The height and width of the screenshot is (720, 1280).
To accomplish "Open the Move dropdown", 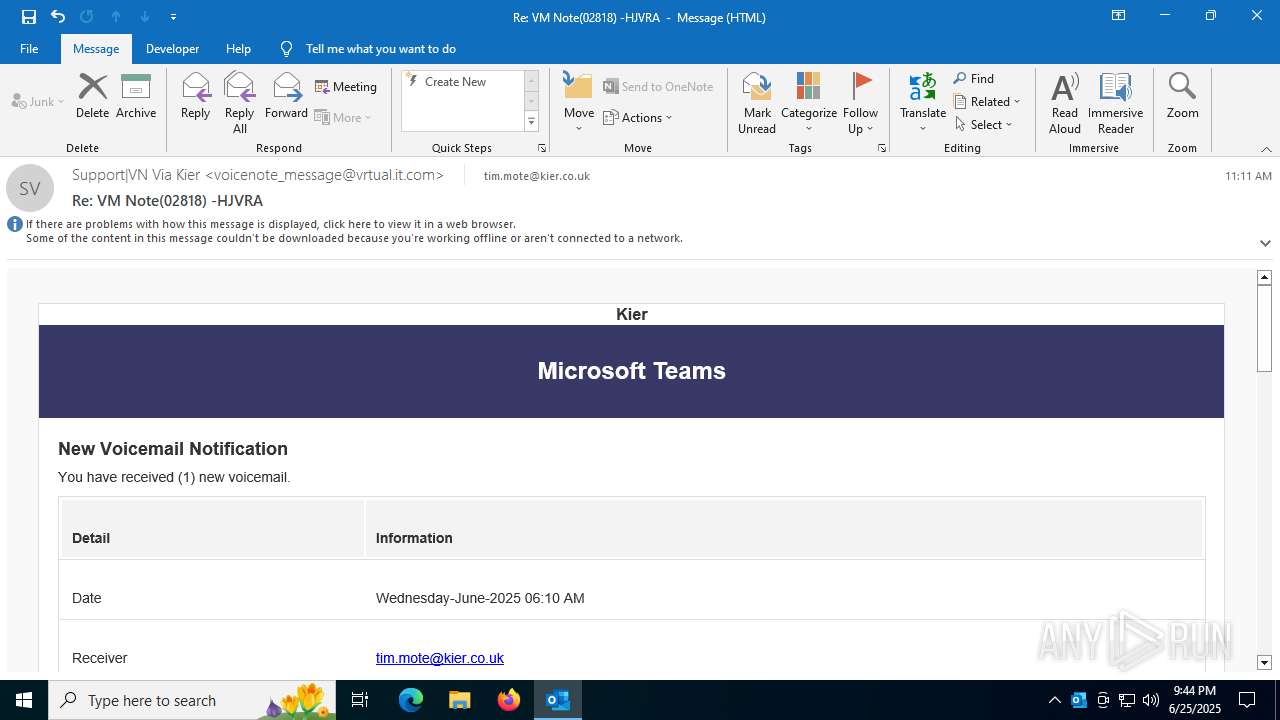I will coord(579,103).
